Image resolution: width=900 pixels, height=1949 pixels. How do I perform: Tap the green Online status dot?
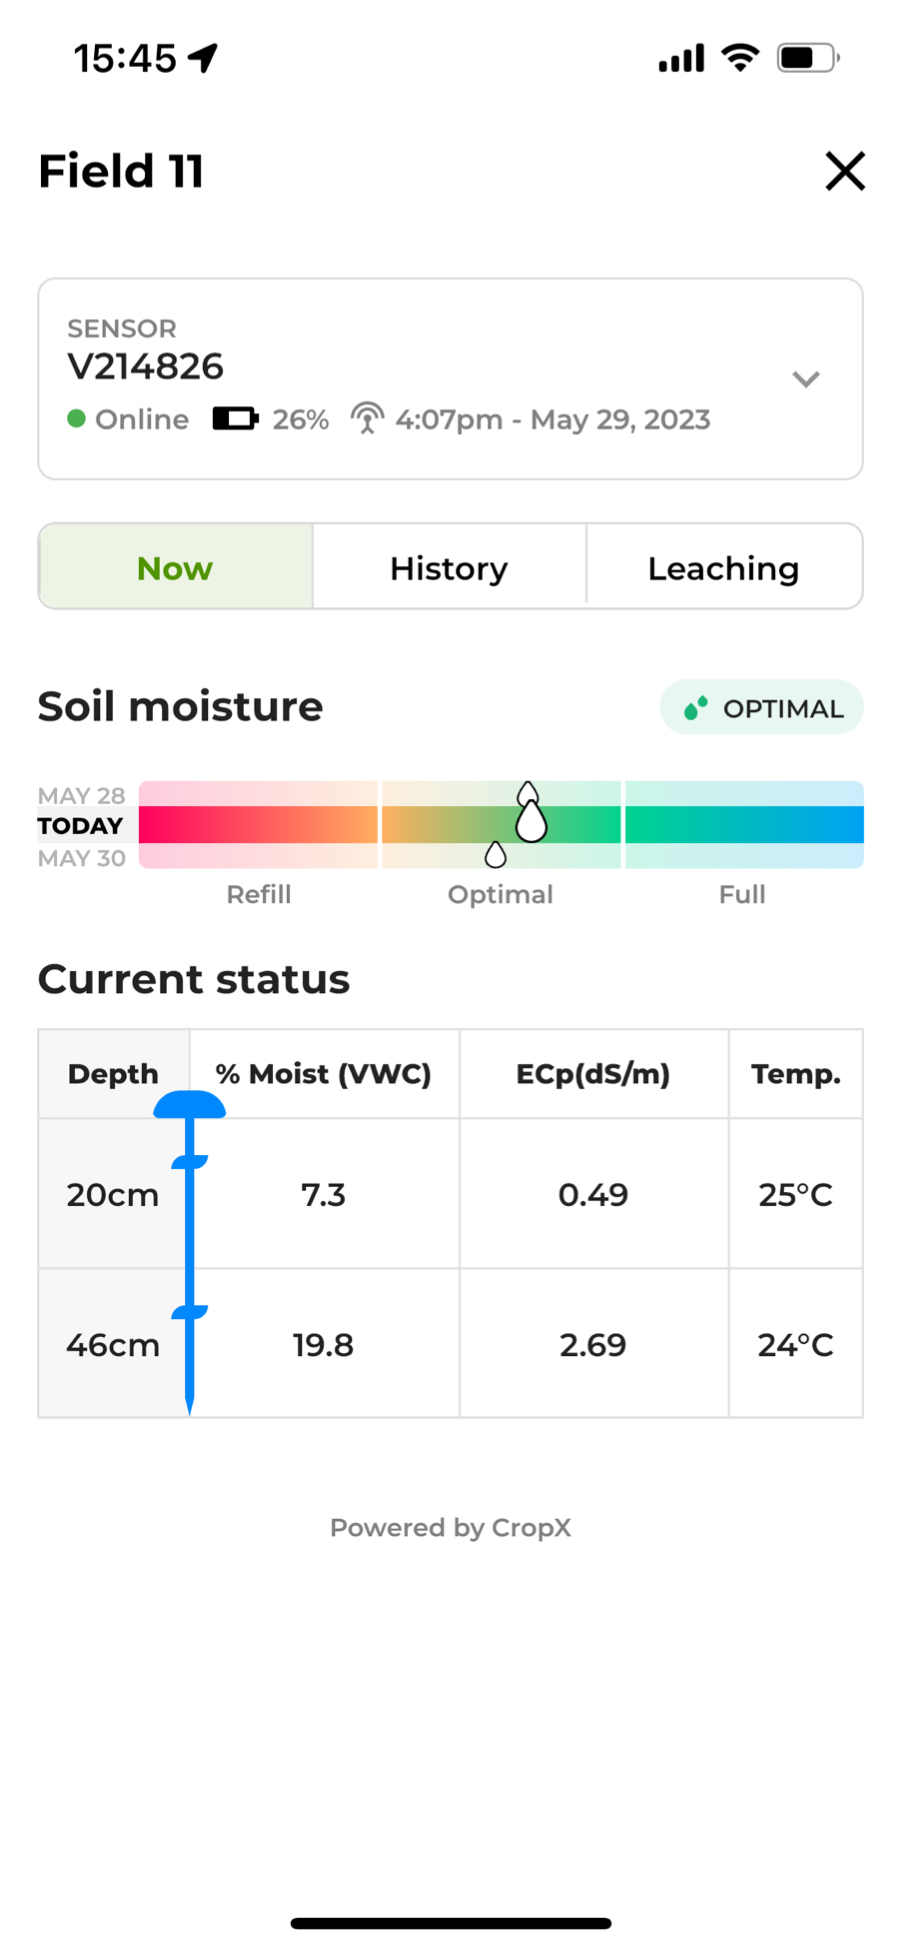[76, 419]
